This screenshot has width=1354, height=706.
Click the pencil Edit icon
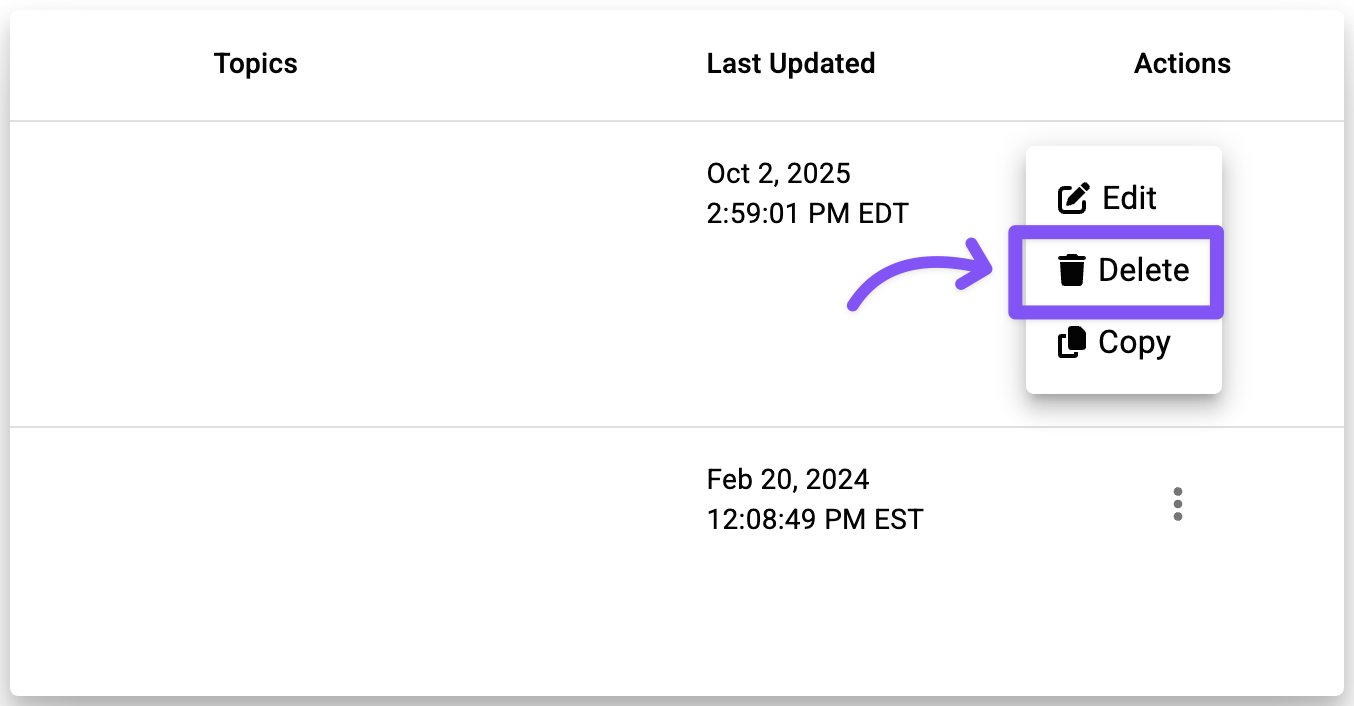(1073, 198)
